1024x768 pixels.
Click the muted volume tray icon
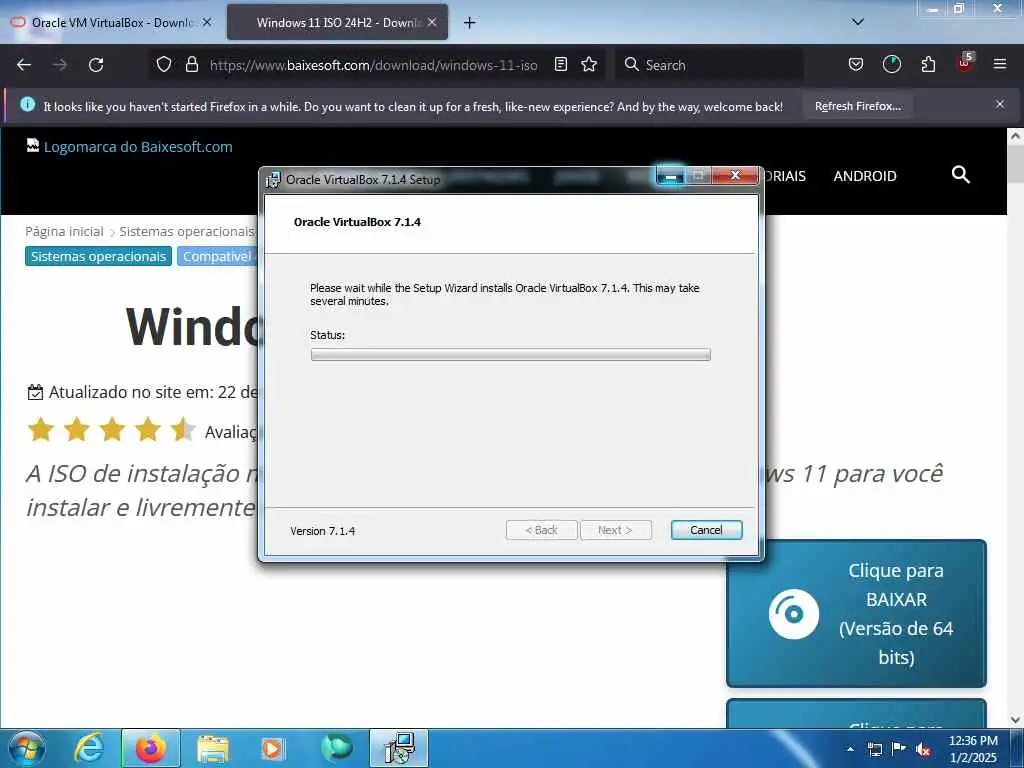point(923,749)
